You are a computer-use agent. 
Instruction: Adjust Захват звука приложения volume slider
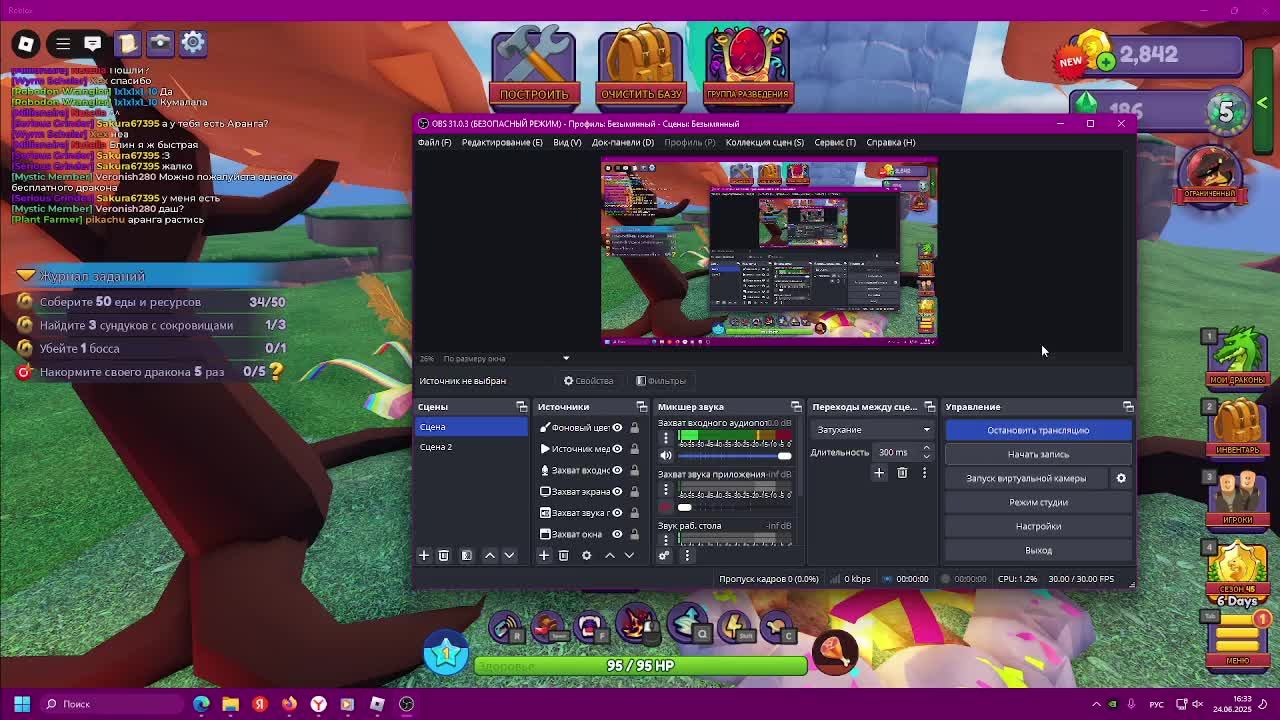click(x=735, y=507)
